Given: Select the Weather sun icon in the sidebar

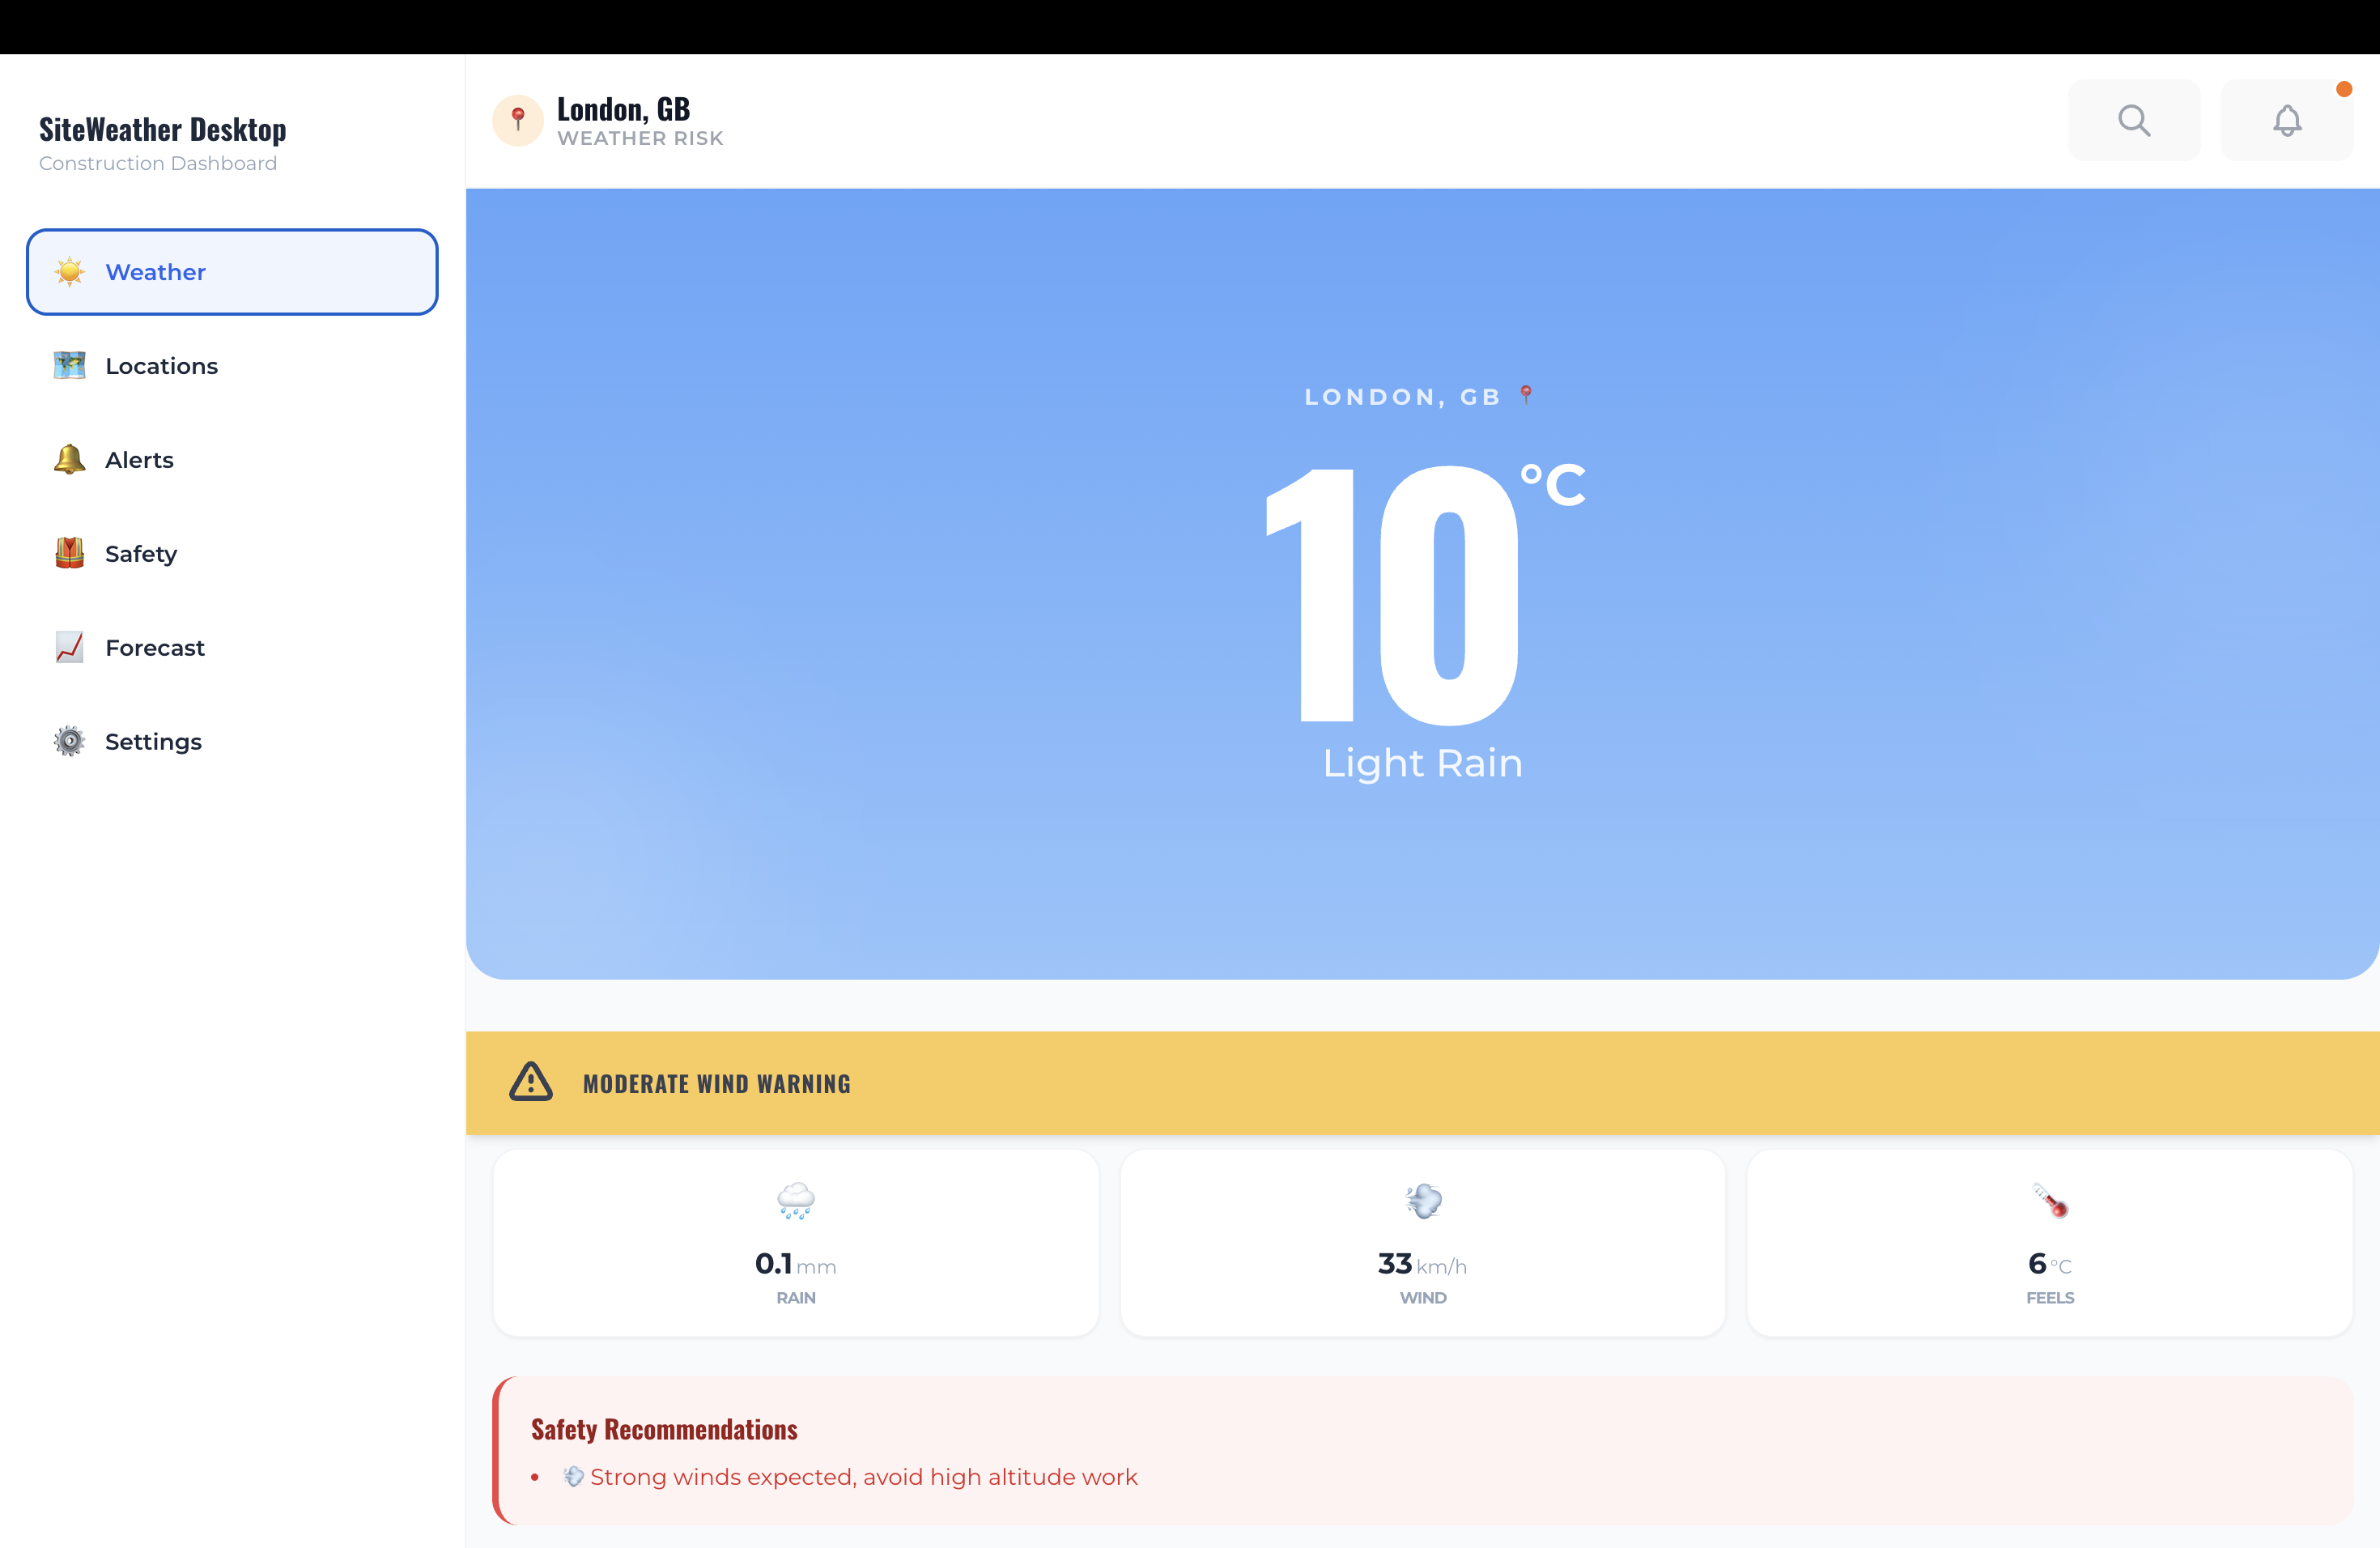Looking at the screenshot, I should click(69, 271).
